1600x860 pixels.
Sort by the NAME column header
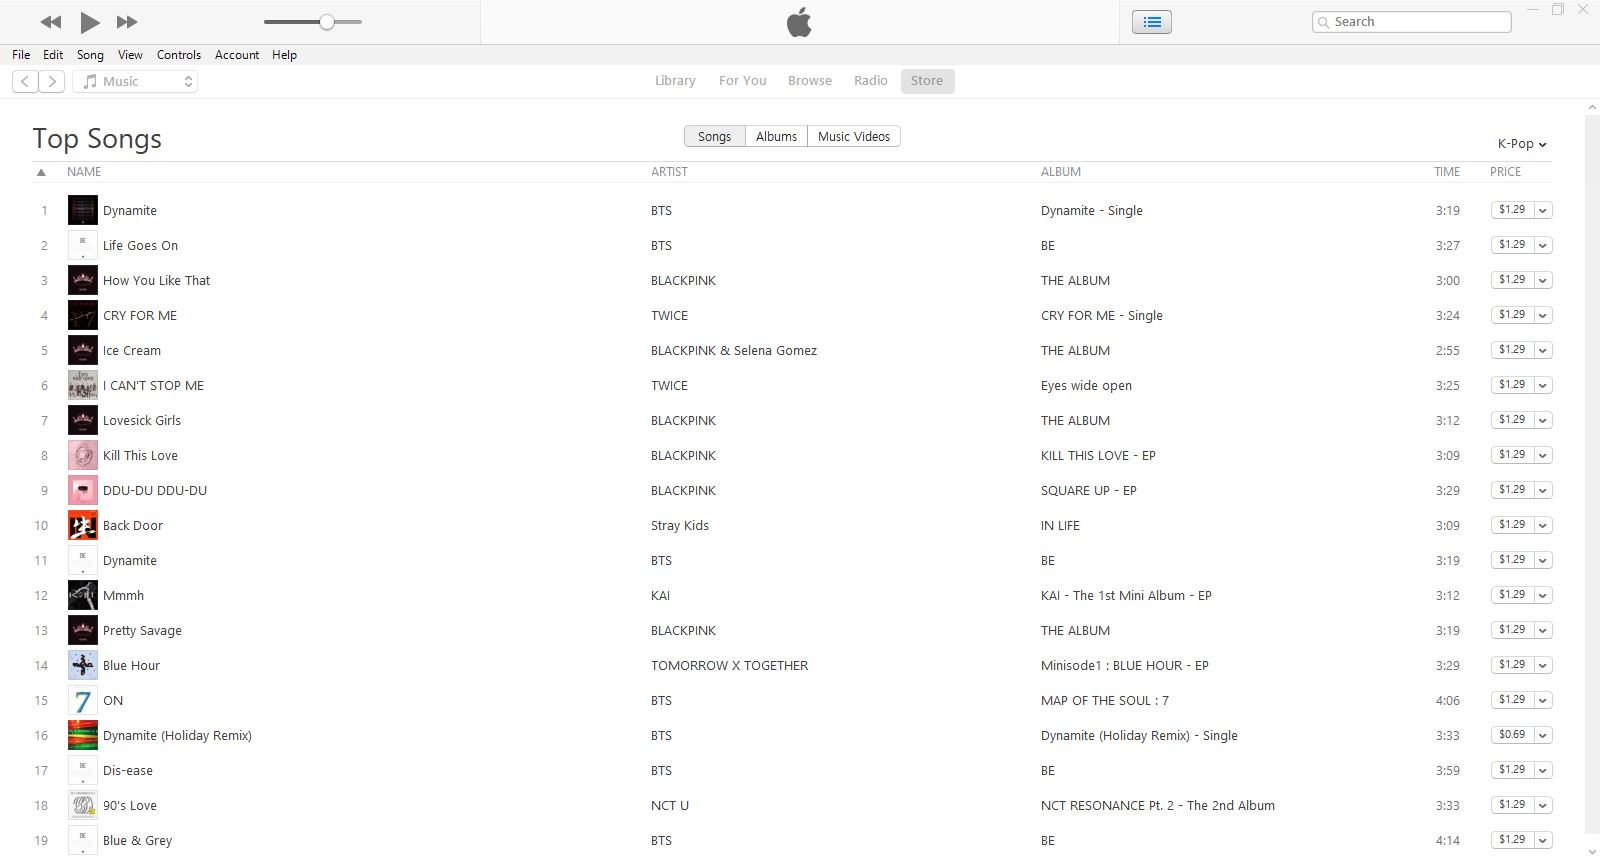(x=84, y=172)
